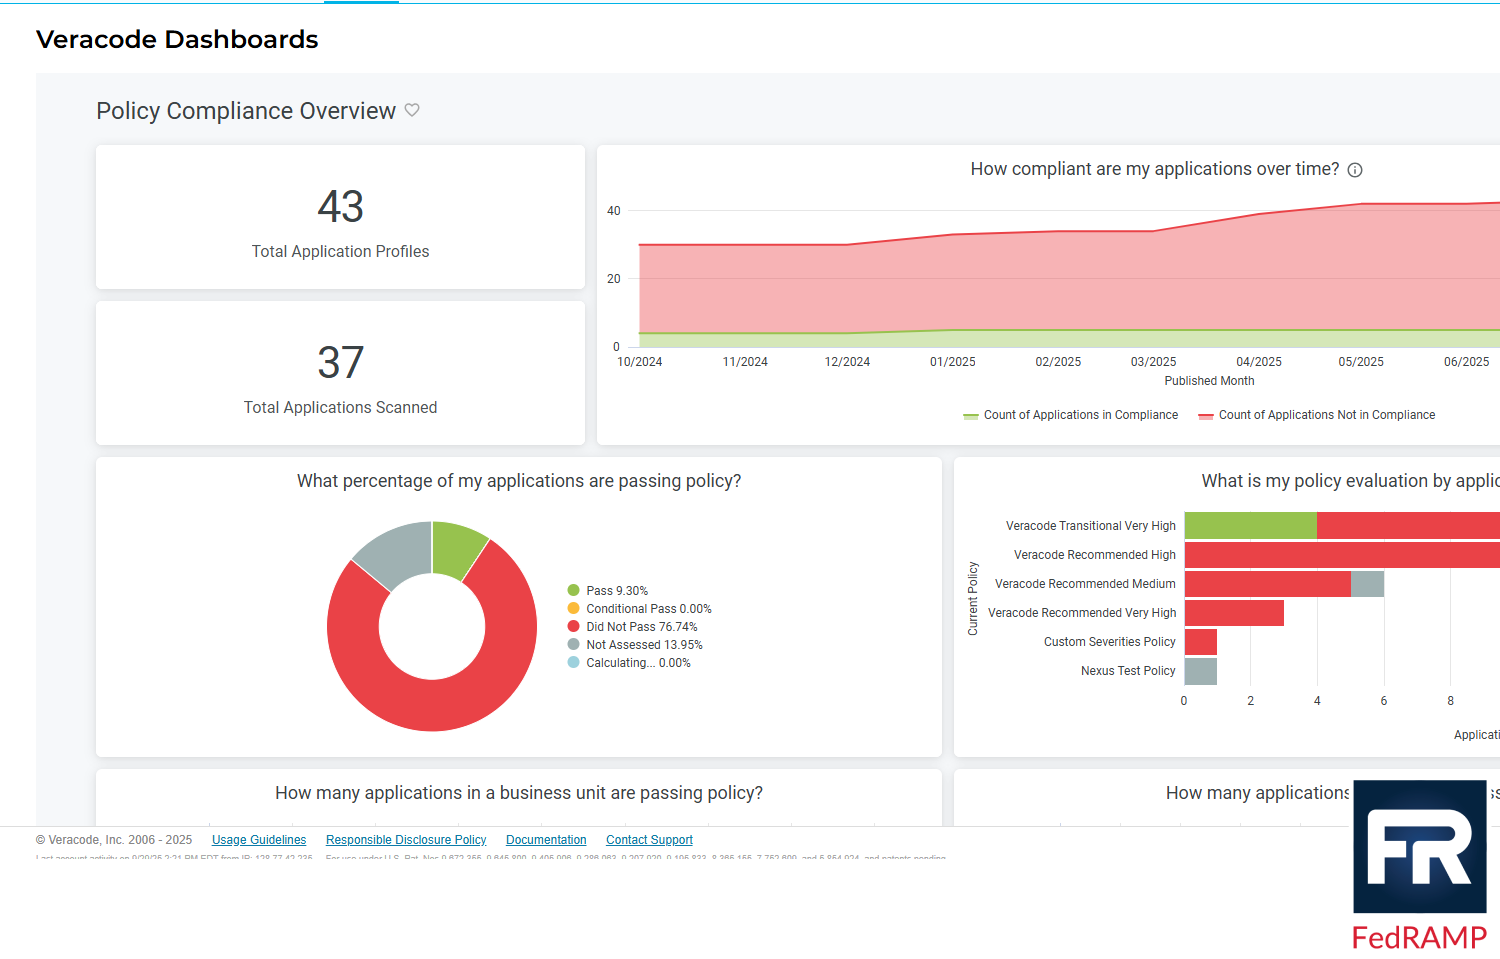The width and height of the screenshot is (1500, 959).
Task: Select the 43 Total Application Profiles card
Action: [340, 218]
